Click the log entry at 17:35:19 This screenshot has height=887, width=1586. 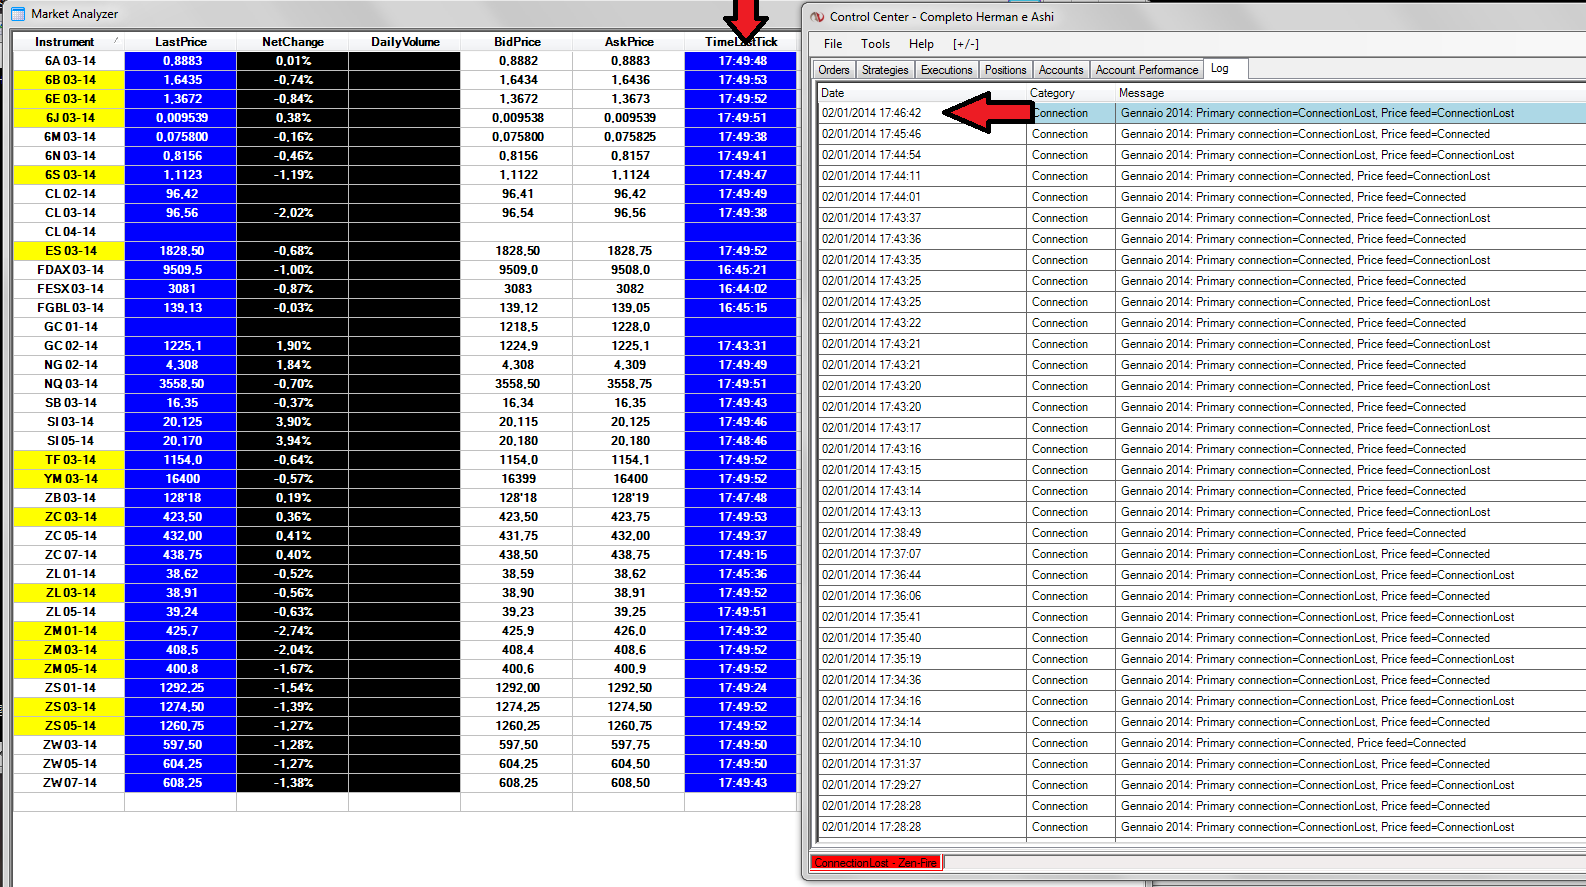tap(1202, 659)
